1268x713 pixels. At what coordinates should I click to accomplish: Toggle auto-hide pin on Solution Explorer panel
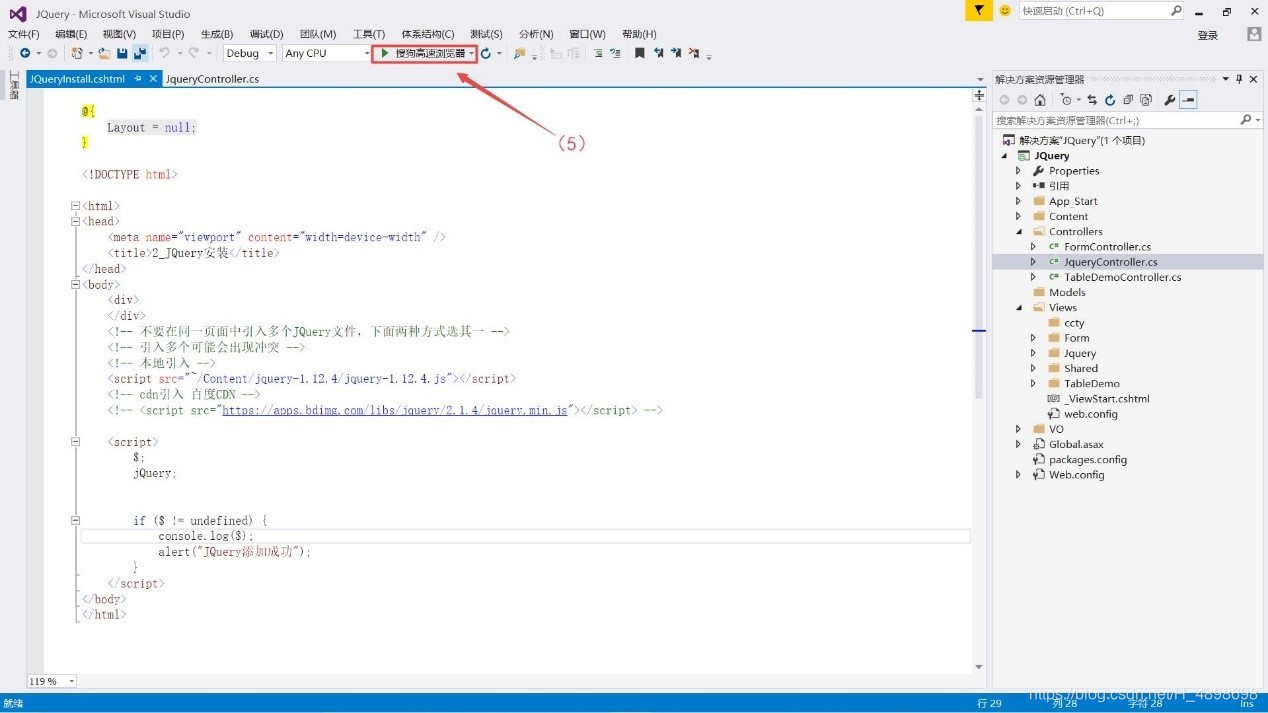pyautogui.click(x=1240, y=79)
